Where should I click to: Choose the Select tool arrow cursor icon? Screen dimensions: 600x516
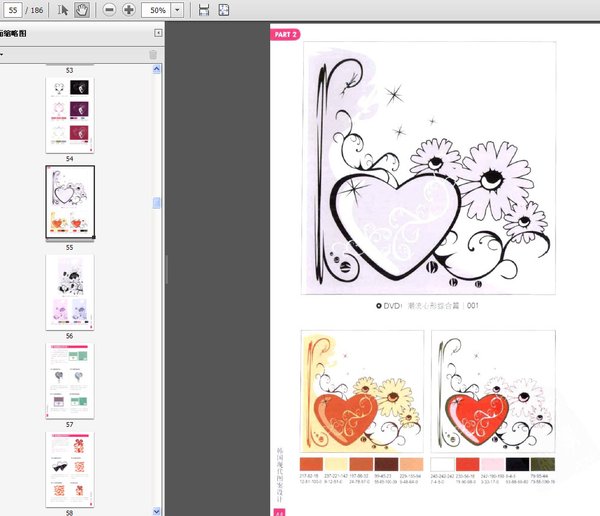click(63, 10)
